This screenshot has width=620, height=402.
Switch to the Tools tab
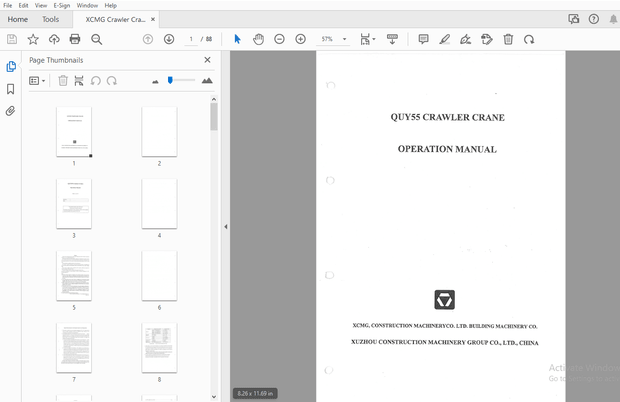click(51, 19)
